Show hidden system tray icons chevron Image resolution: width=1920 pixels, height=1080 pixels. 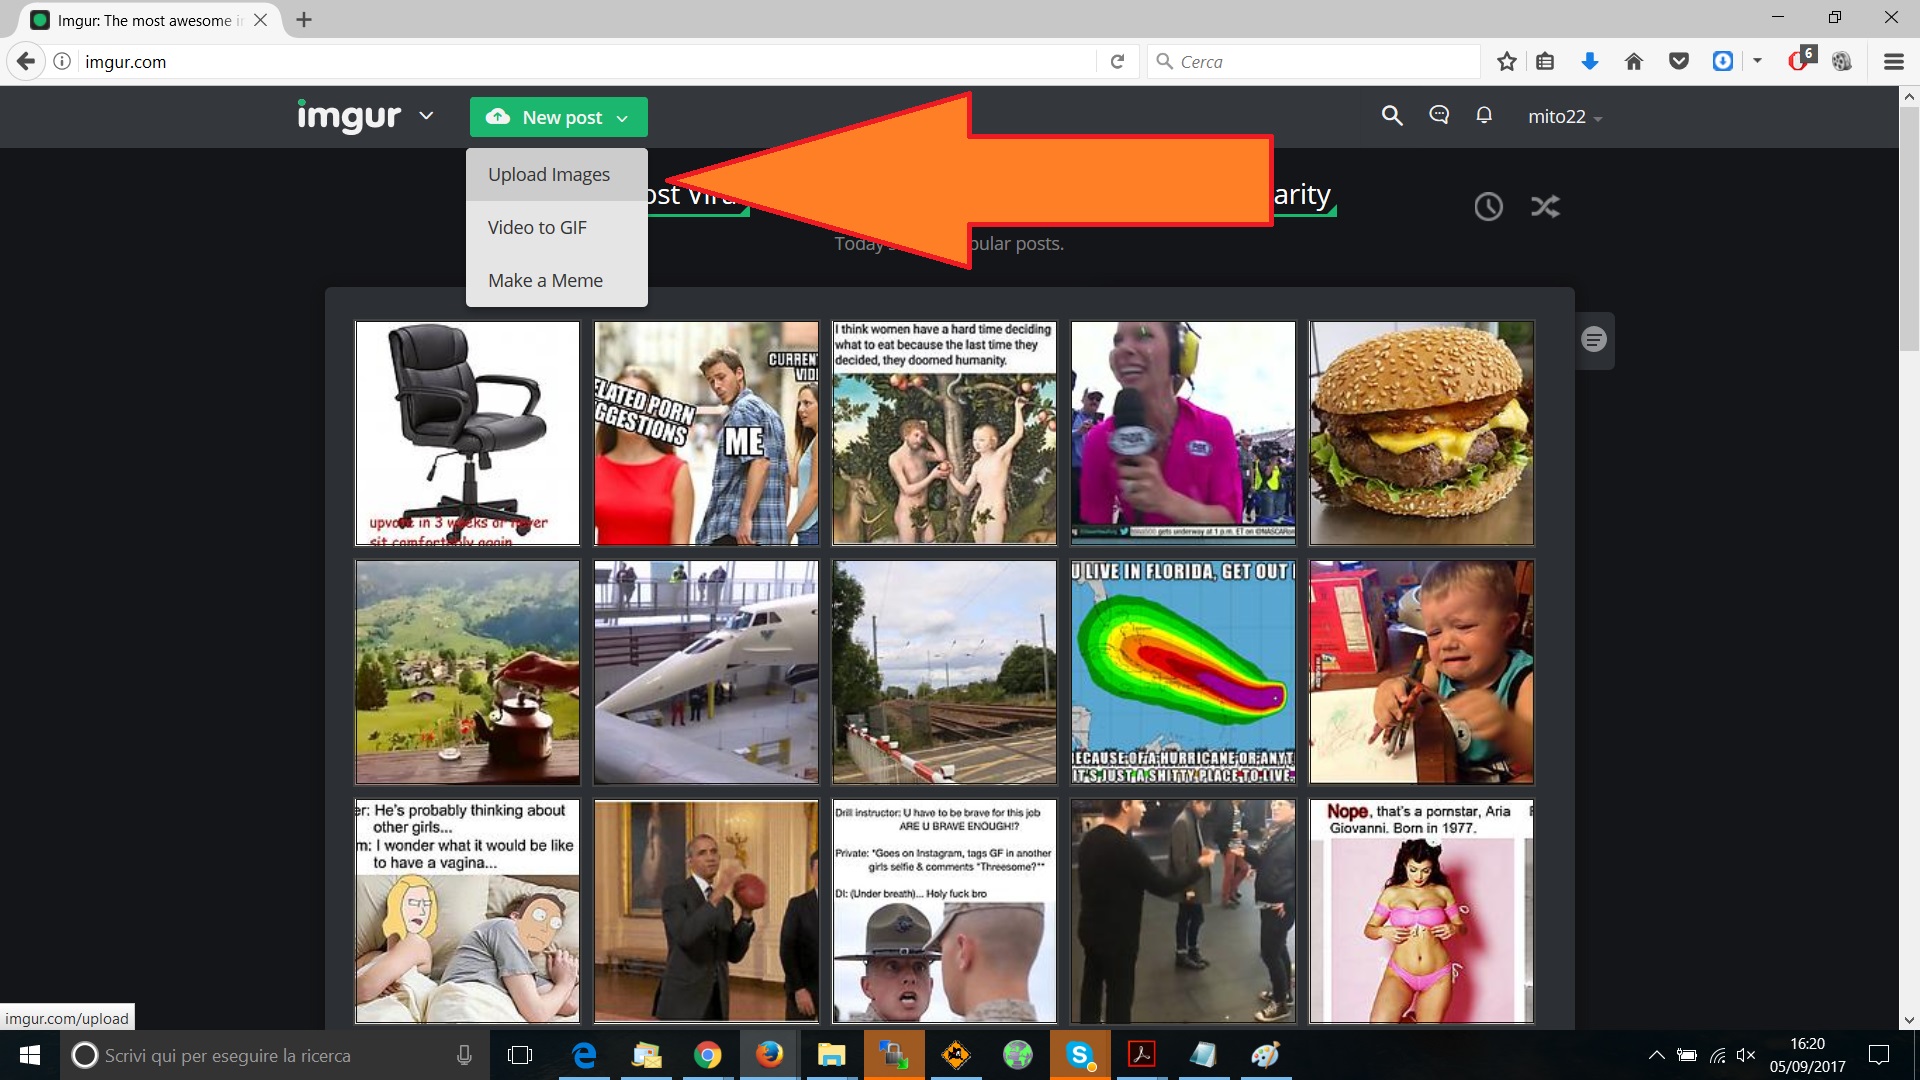[x=1656, y=1055]
